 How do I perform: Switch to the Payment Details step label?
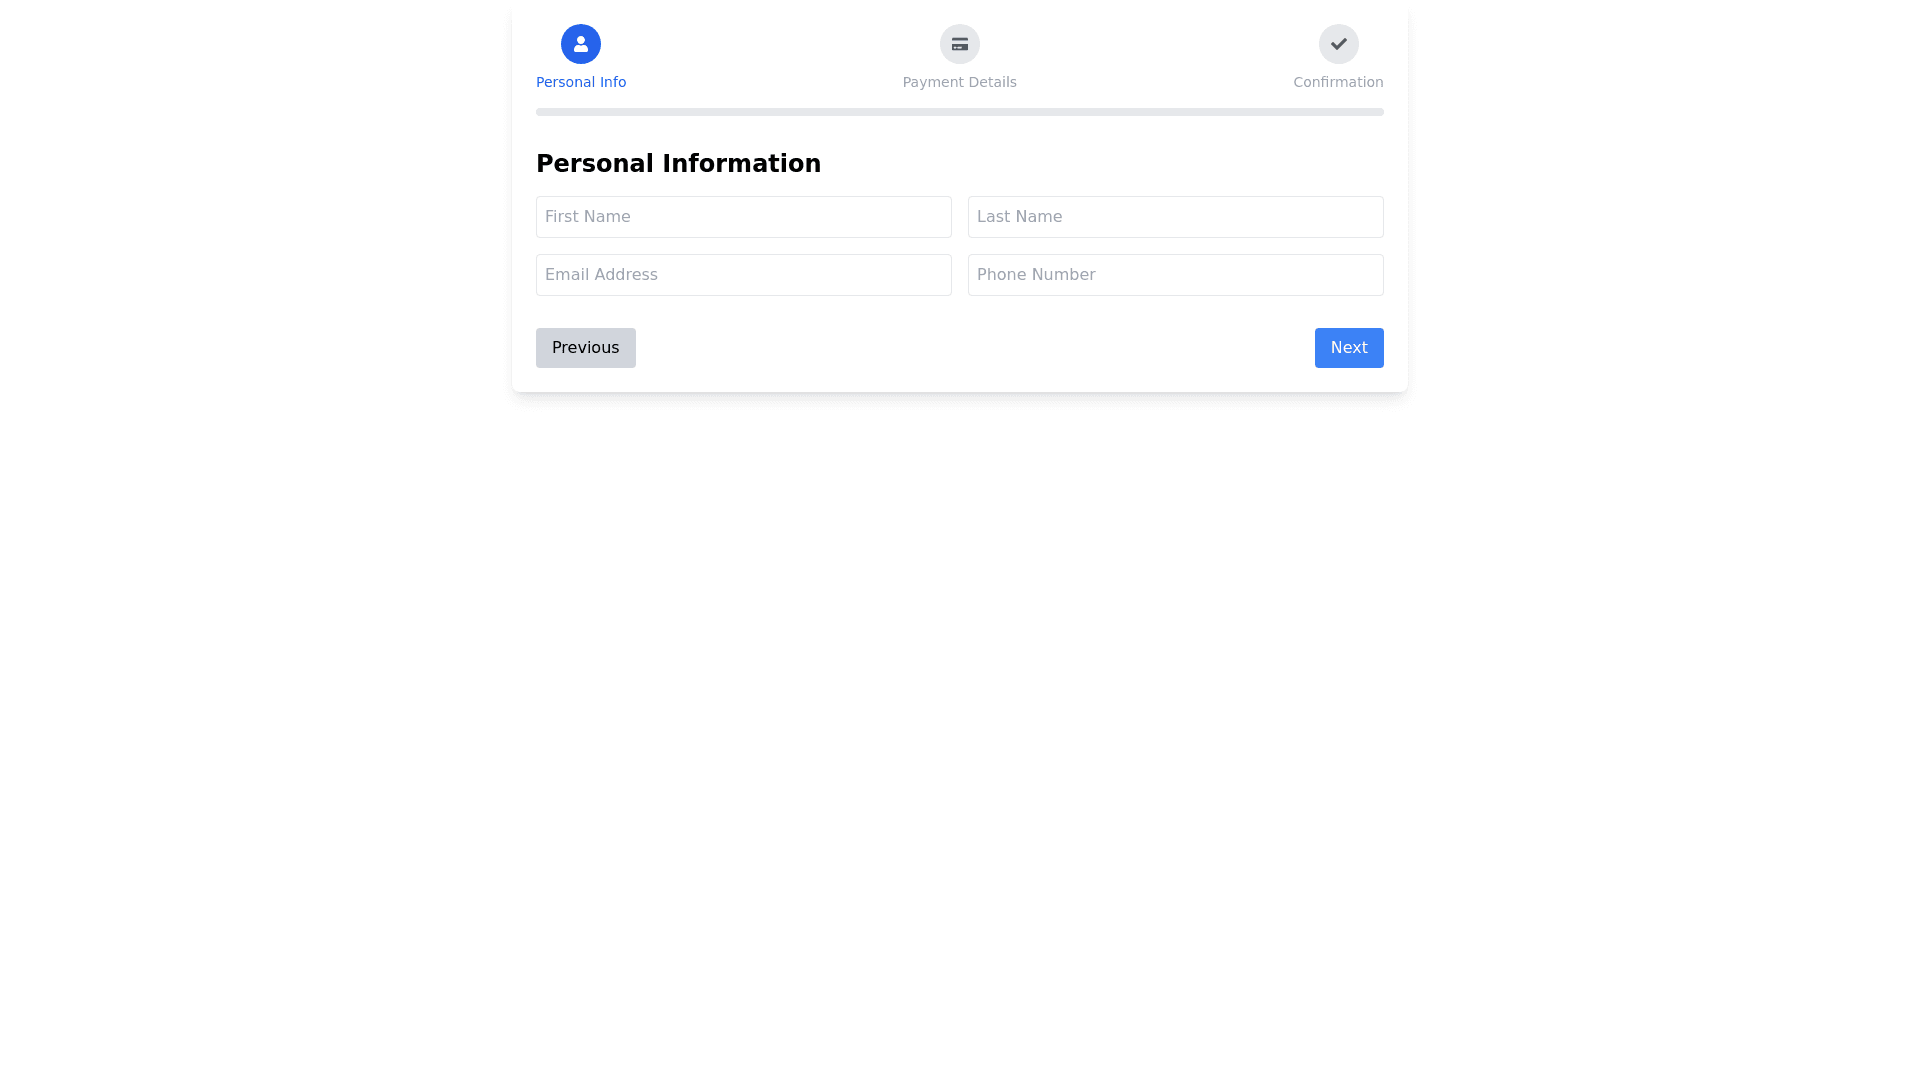959,82
